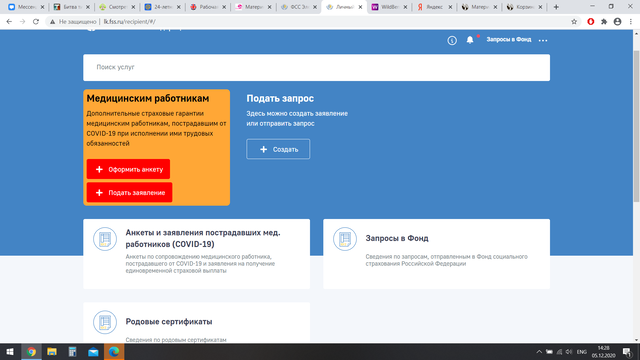Image resolution: width=640 pixels, height=360 pixels.
Task: Click the Chrome taskbar icon
Action: (31, 352)
